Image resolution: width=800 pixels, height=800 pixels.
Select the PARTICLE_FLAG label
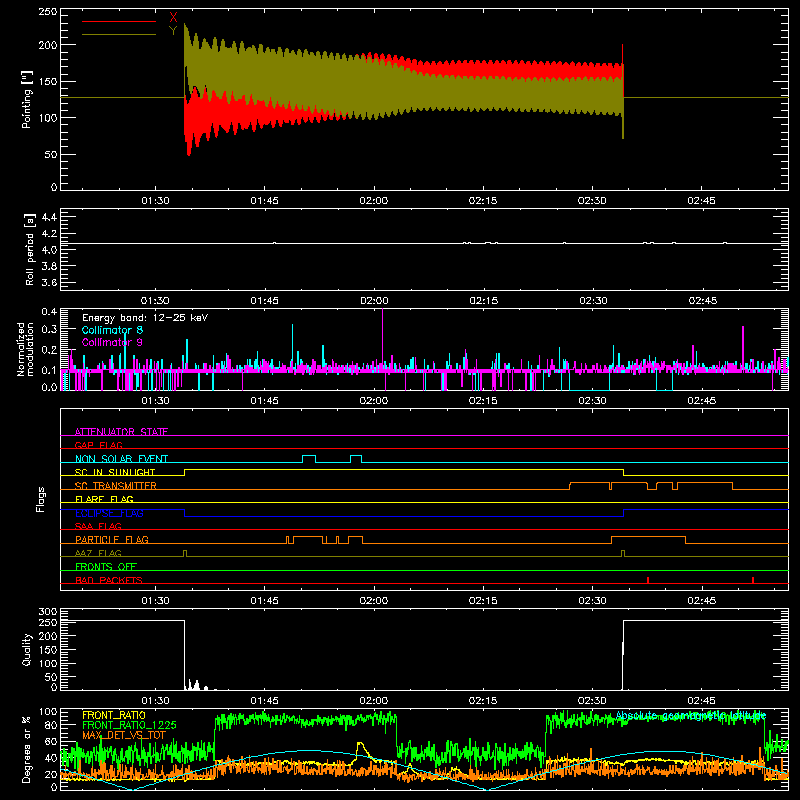pyautogui.click(x=112, y=539)
